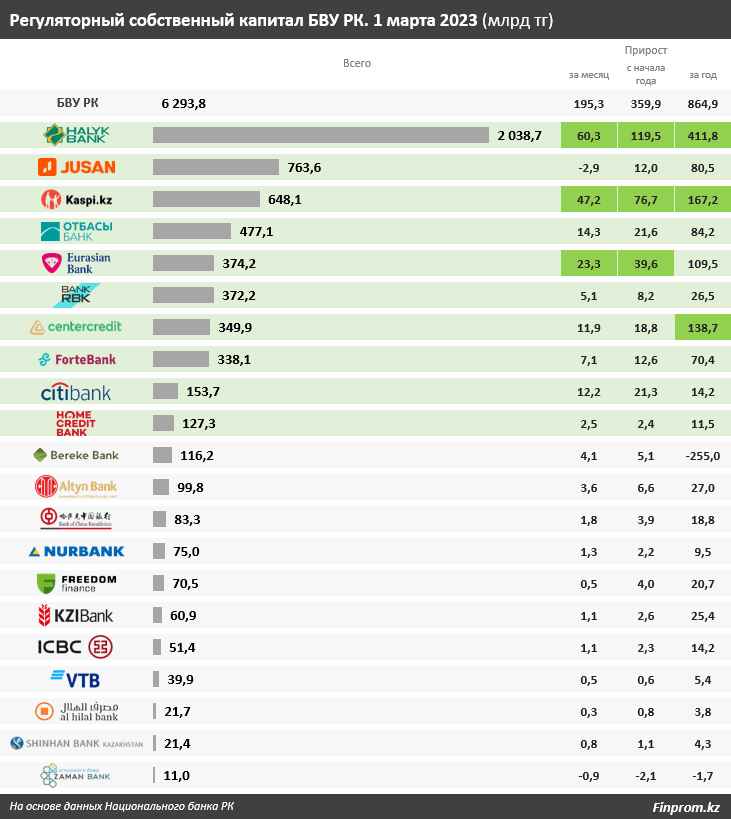Click the citibank logo
This screenshot has height=819, width=731.
[76, 392]
